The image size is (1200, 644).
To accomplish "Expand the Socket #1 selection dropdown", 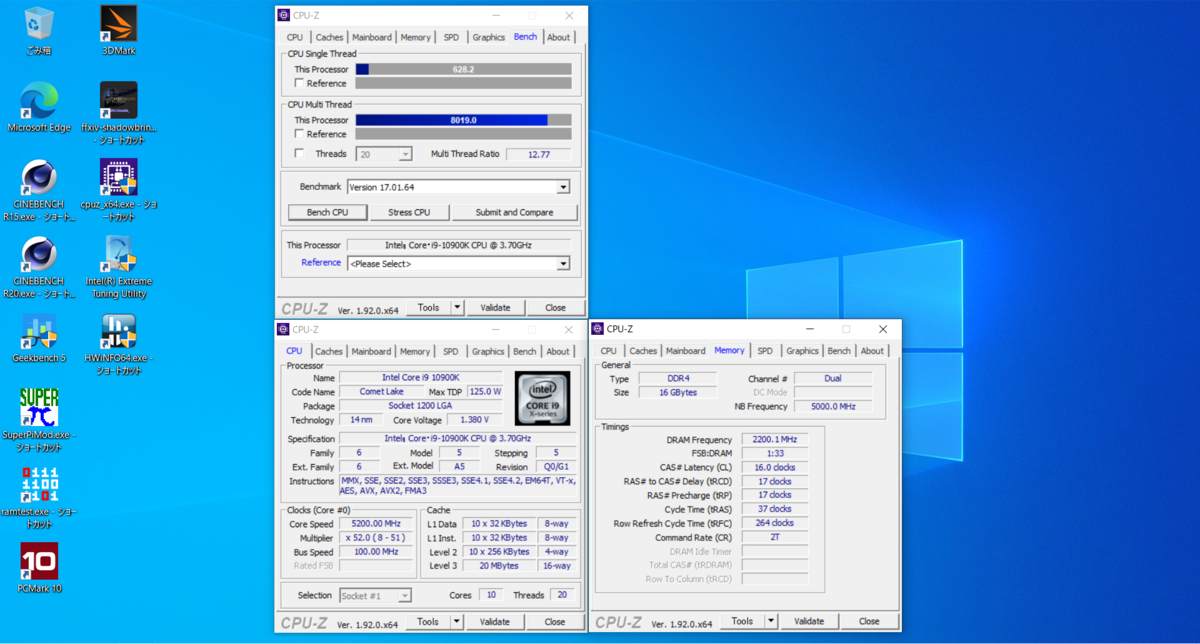I will point(405,595).
